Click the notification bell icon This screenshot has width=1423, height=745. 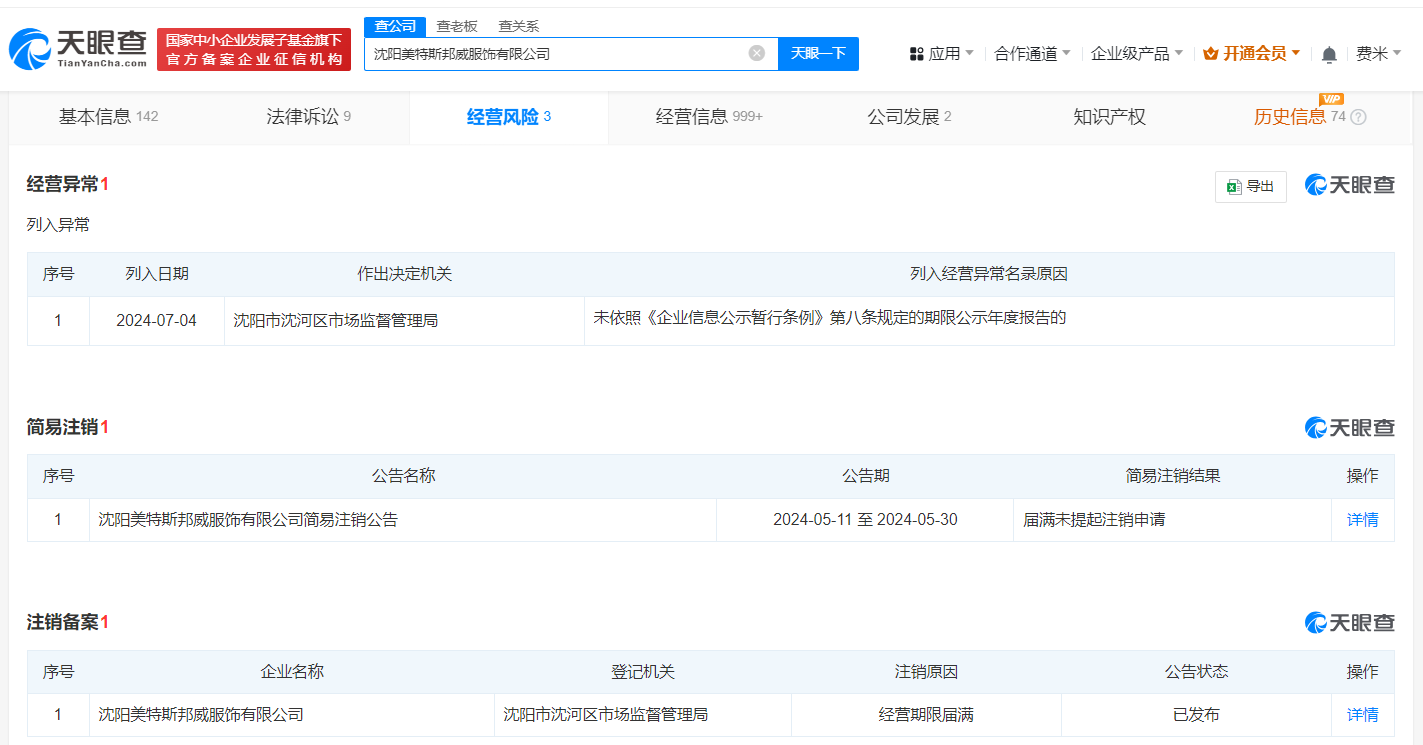pyautogui.click(x=1329, y=53)
